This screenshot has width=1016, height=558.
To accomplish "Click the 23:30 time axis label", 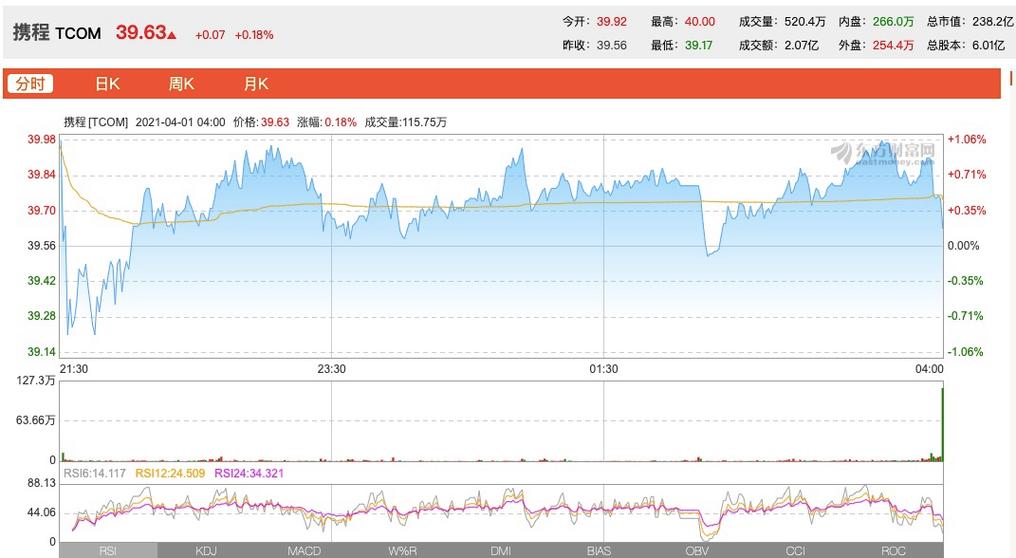I will pyautogui.click(x=331, y=369).
